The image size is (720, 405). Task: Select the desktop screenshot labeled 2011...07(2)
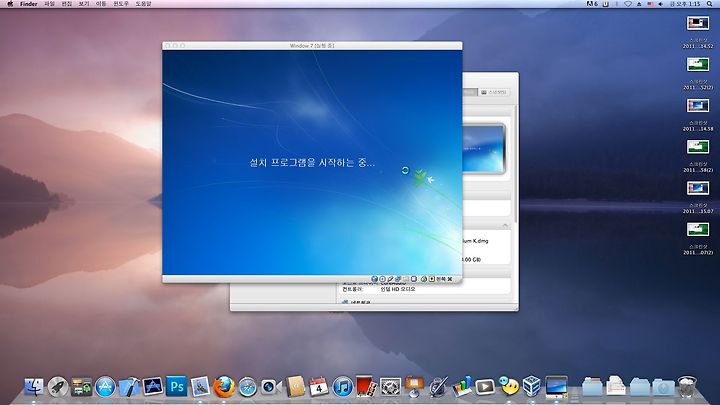[698, 229]
